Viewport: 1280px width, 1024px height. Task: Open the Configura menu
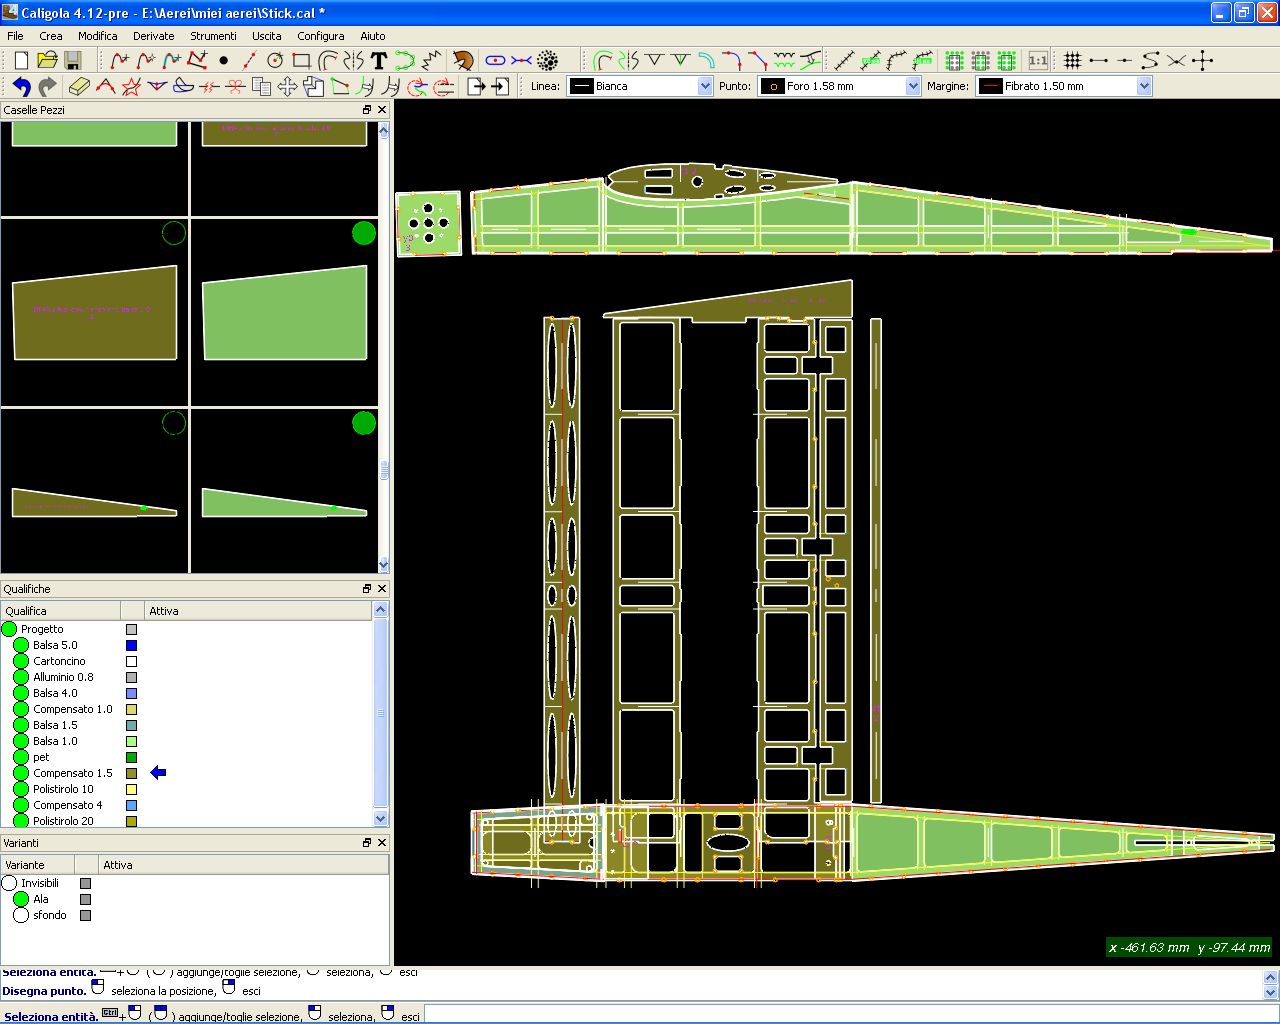pyautogui.click(x=320, y=36)
